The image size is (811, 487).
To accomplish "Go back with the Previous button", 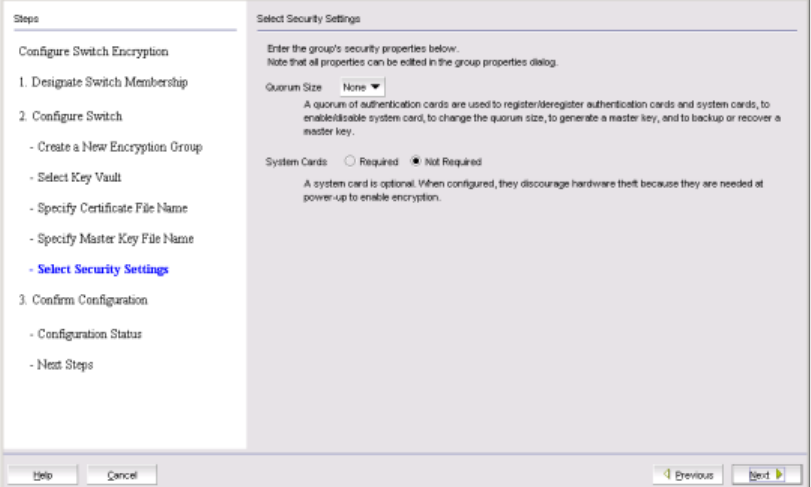I will click(688, 475).
